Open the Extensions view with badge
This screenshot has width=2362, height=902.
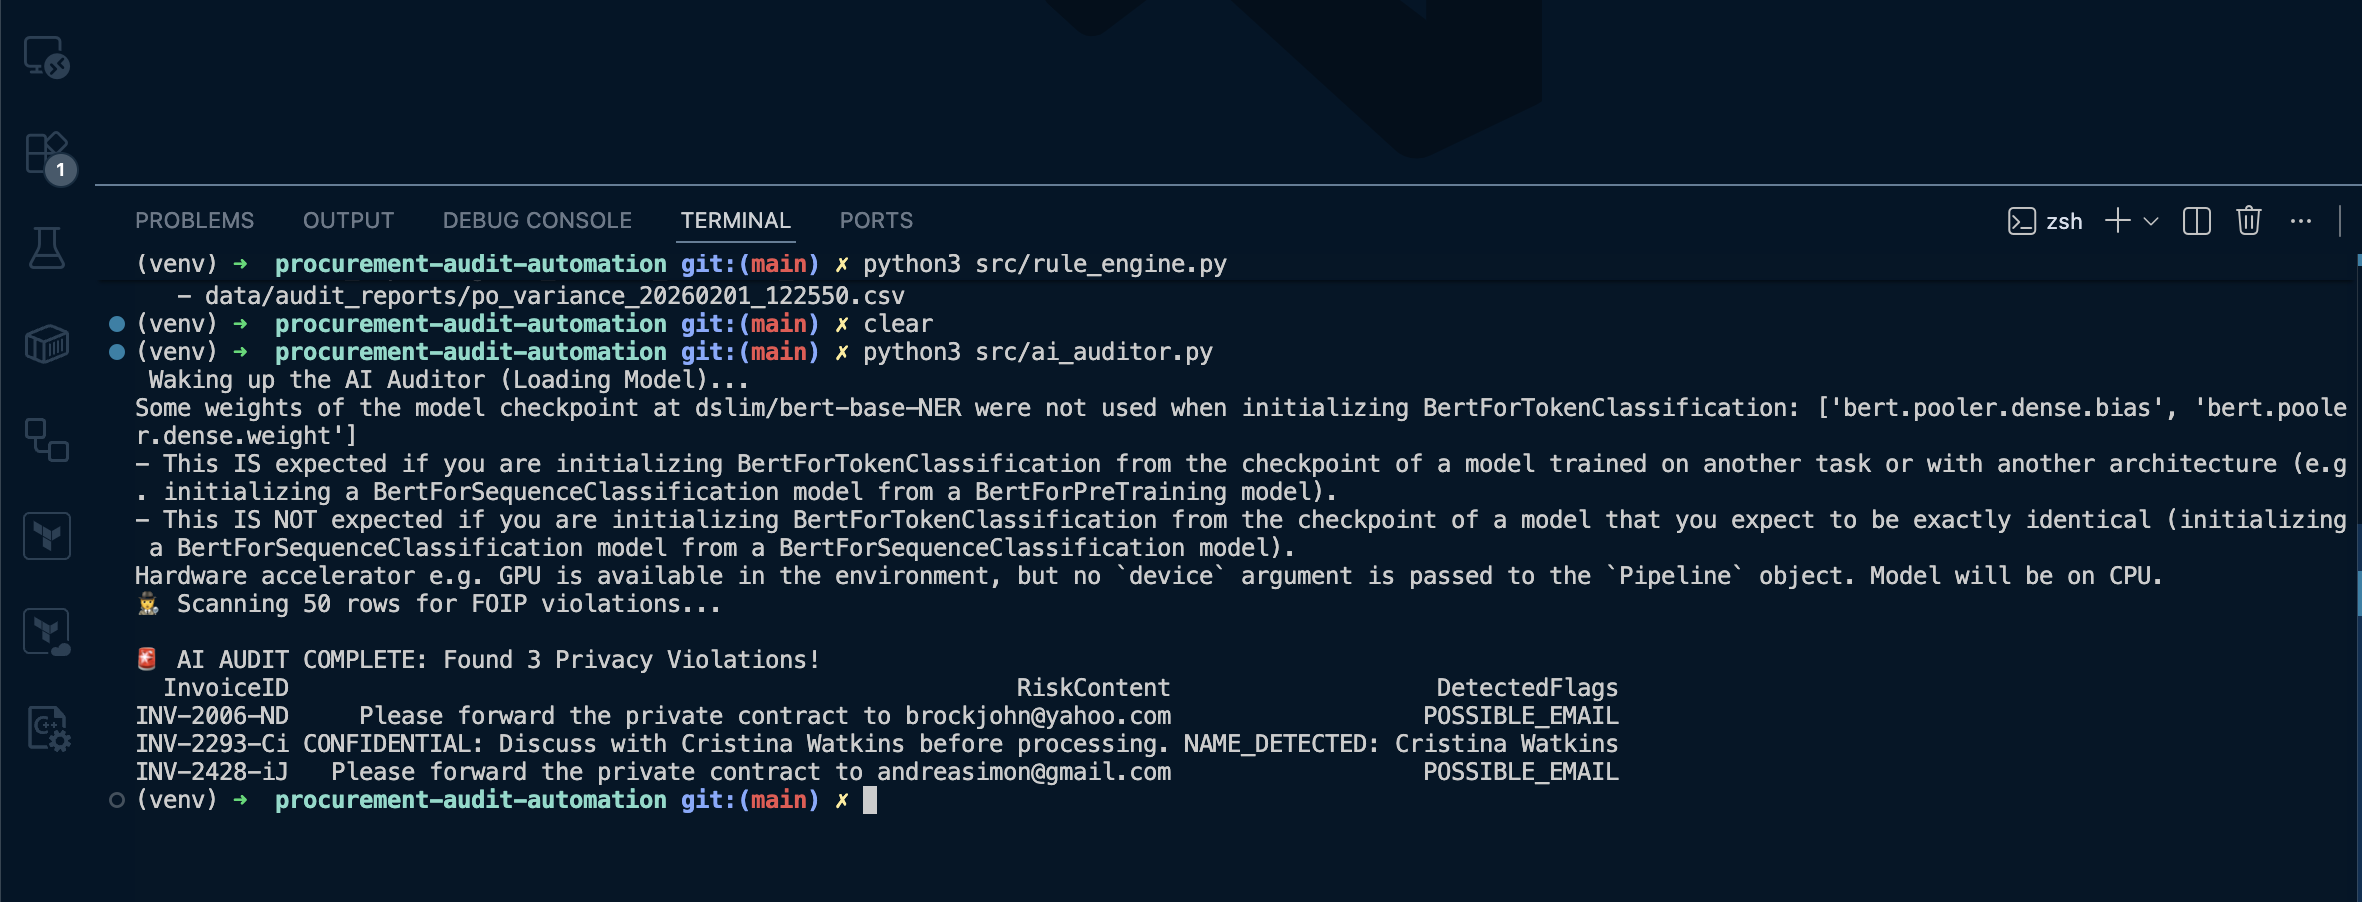click(46, 155)
